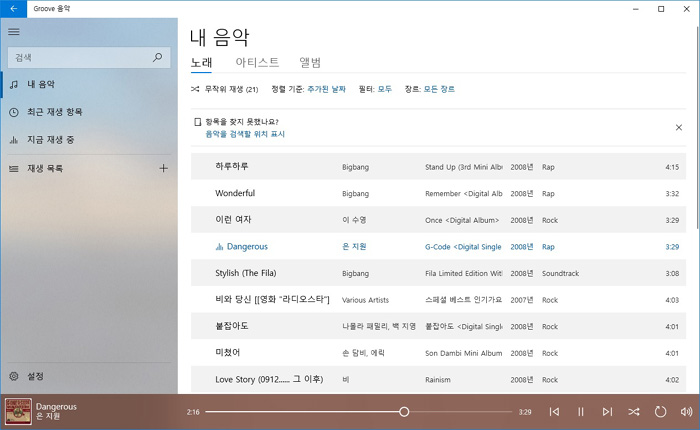This screenshot has height=430, width=700.
Task: Click the 음악을 검색할 위치 표시 link
Action: point(245,133)
